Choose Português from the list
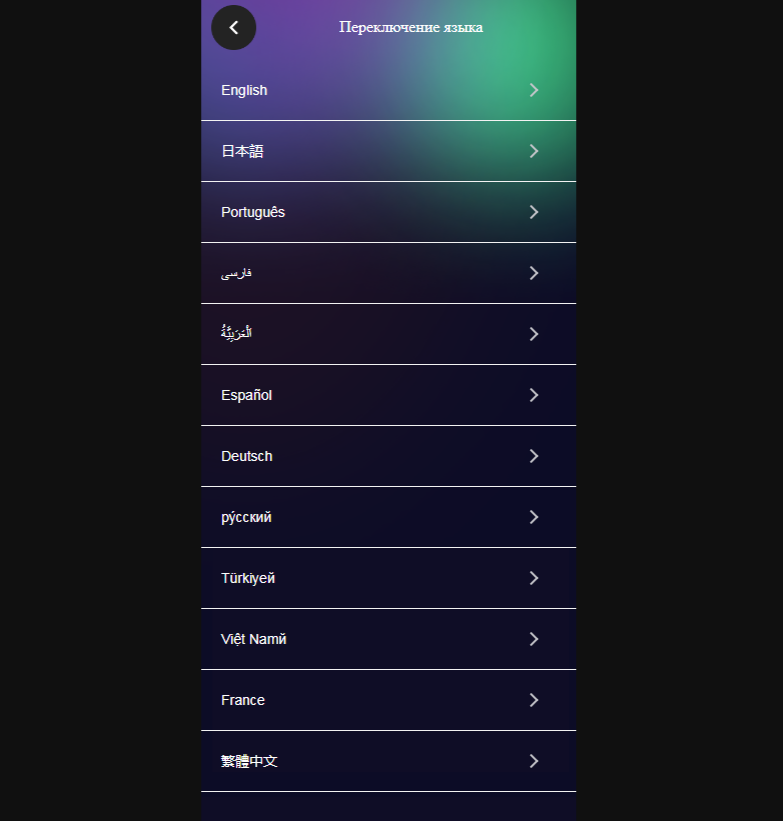 point(253,212)
